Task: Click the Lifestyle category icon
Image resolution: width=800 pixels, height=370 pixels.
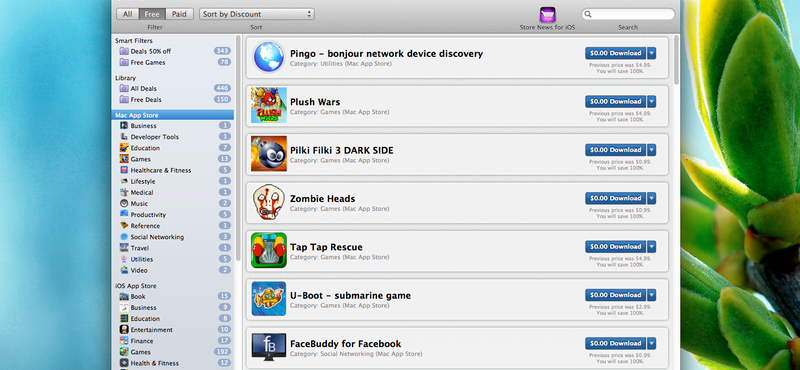Action: 124,181
